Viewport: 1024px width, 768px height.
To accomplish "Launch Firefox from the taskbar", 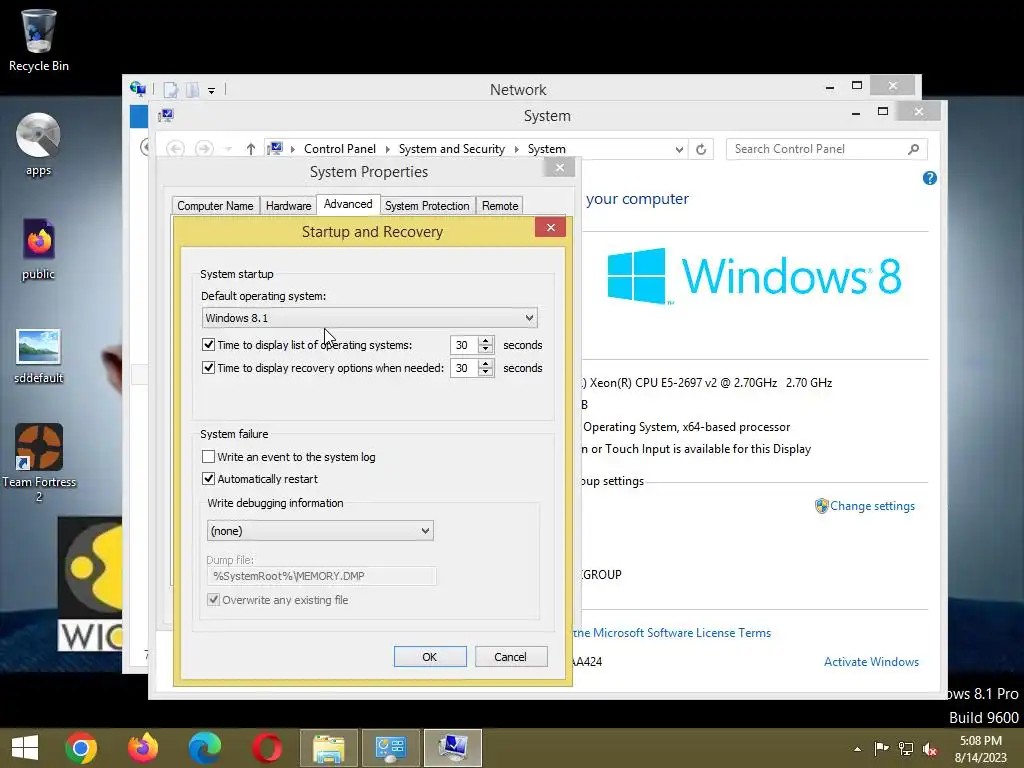I will tap(143, 748).
